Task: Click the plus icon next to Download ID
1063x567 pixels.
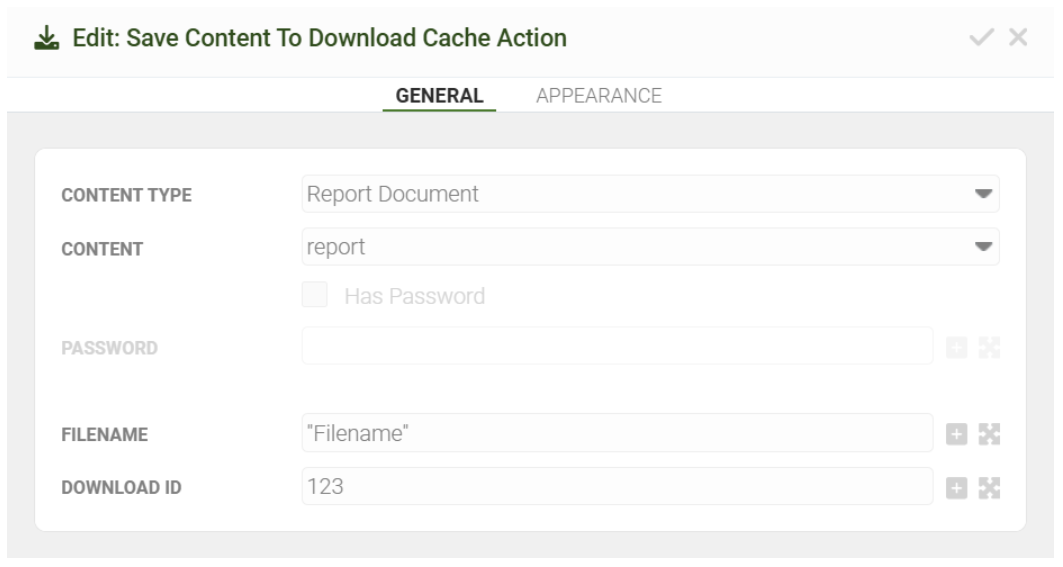Action: [958, 487]
